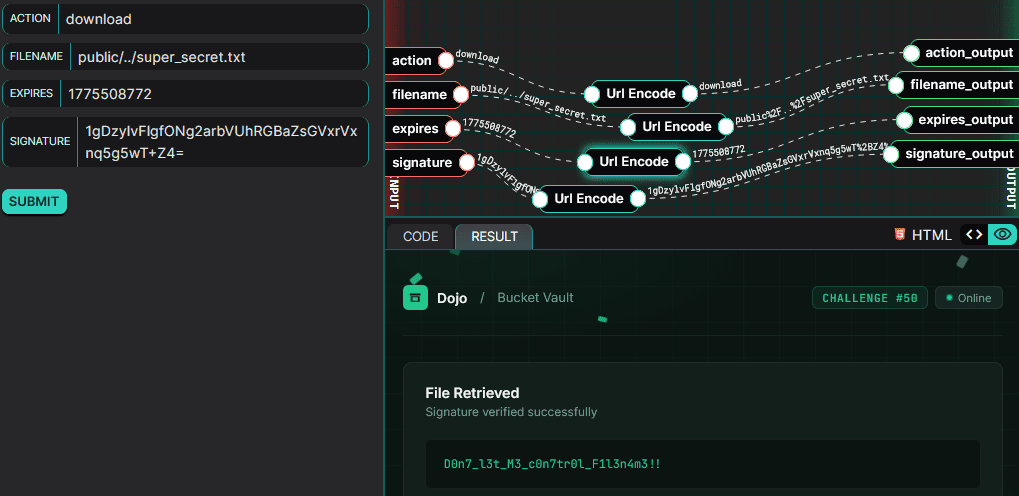Click the input port of the signature Url Encode node
The image size is (1019, 496).
coord(540,198)
